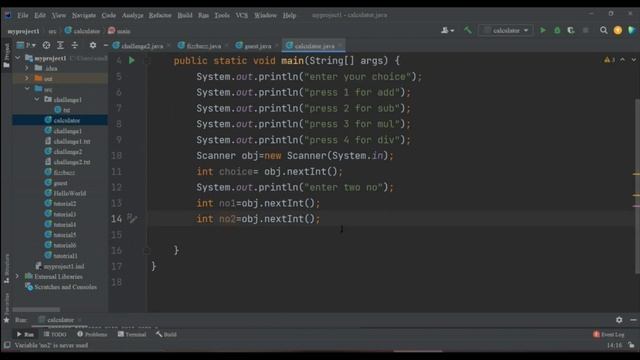Screen dimensions: 640x360
Task: Open the File menu
Action: (22, 15)
